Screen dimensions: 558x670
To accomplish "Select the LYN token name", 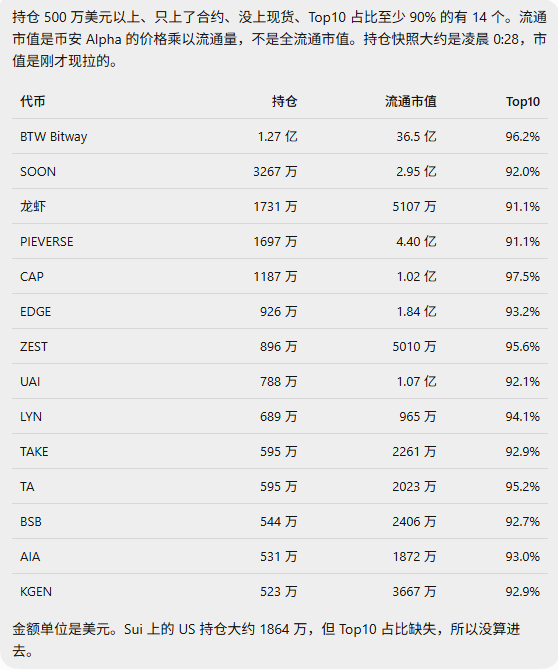I will 31,417.
